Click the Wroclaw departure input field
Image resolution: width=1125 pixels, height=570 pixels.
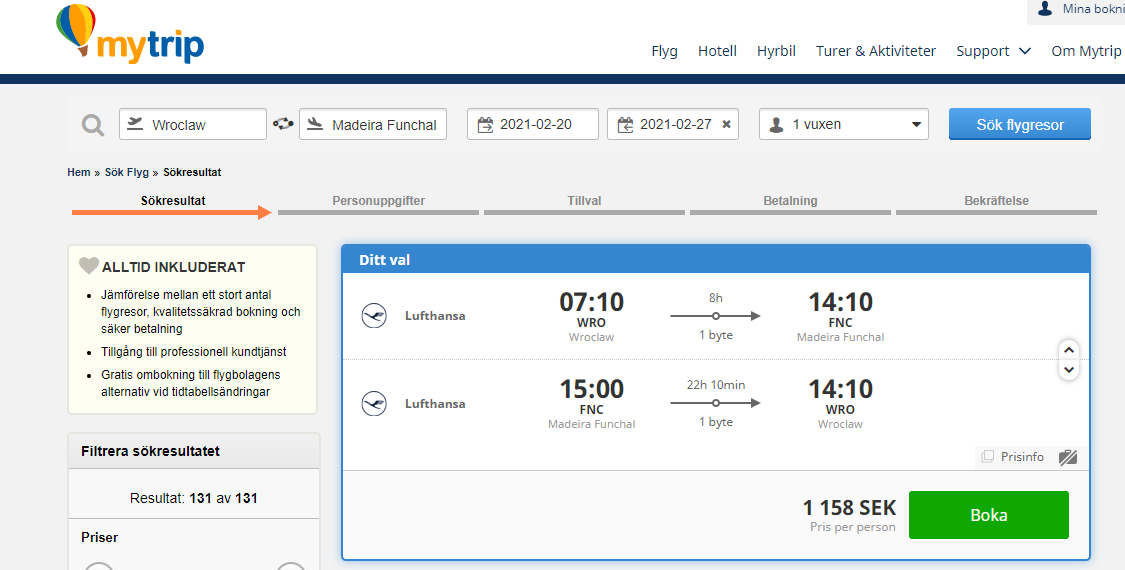[x=193, y=124]
